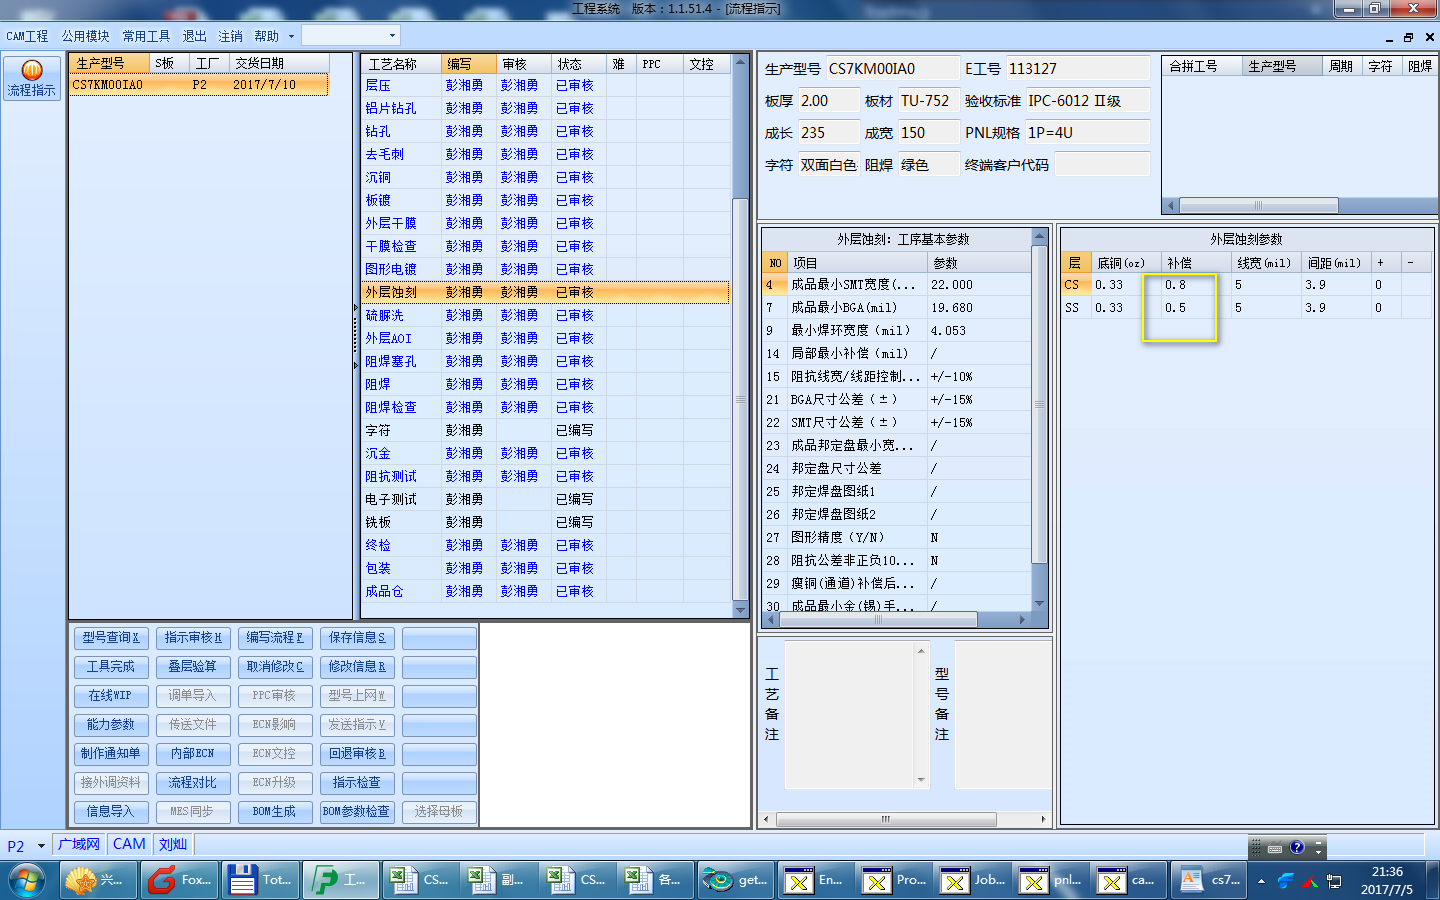Open the get... eye icon taskbar item
This screenshot has height=900, width=1440.
pos(735,881)
